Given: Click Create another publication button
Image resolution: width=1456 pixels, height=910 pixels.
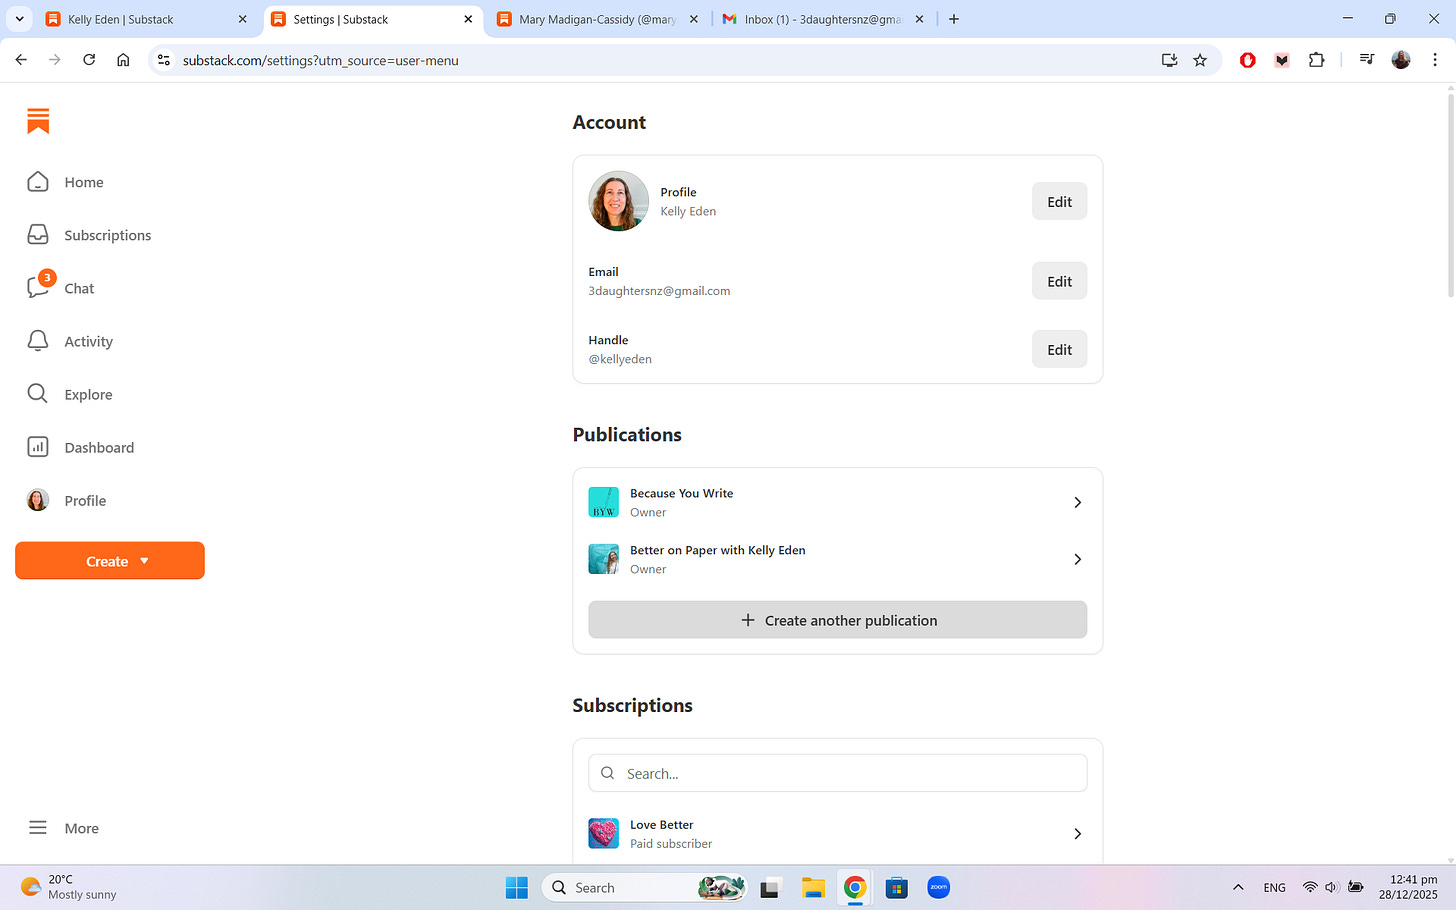Looking at the screenshot, I should pyautogui.click(x=837, y=620).
